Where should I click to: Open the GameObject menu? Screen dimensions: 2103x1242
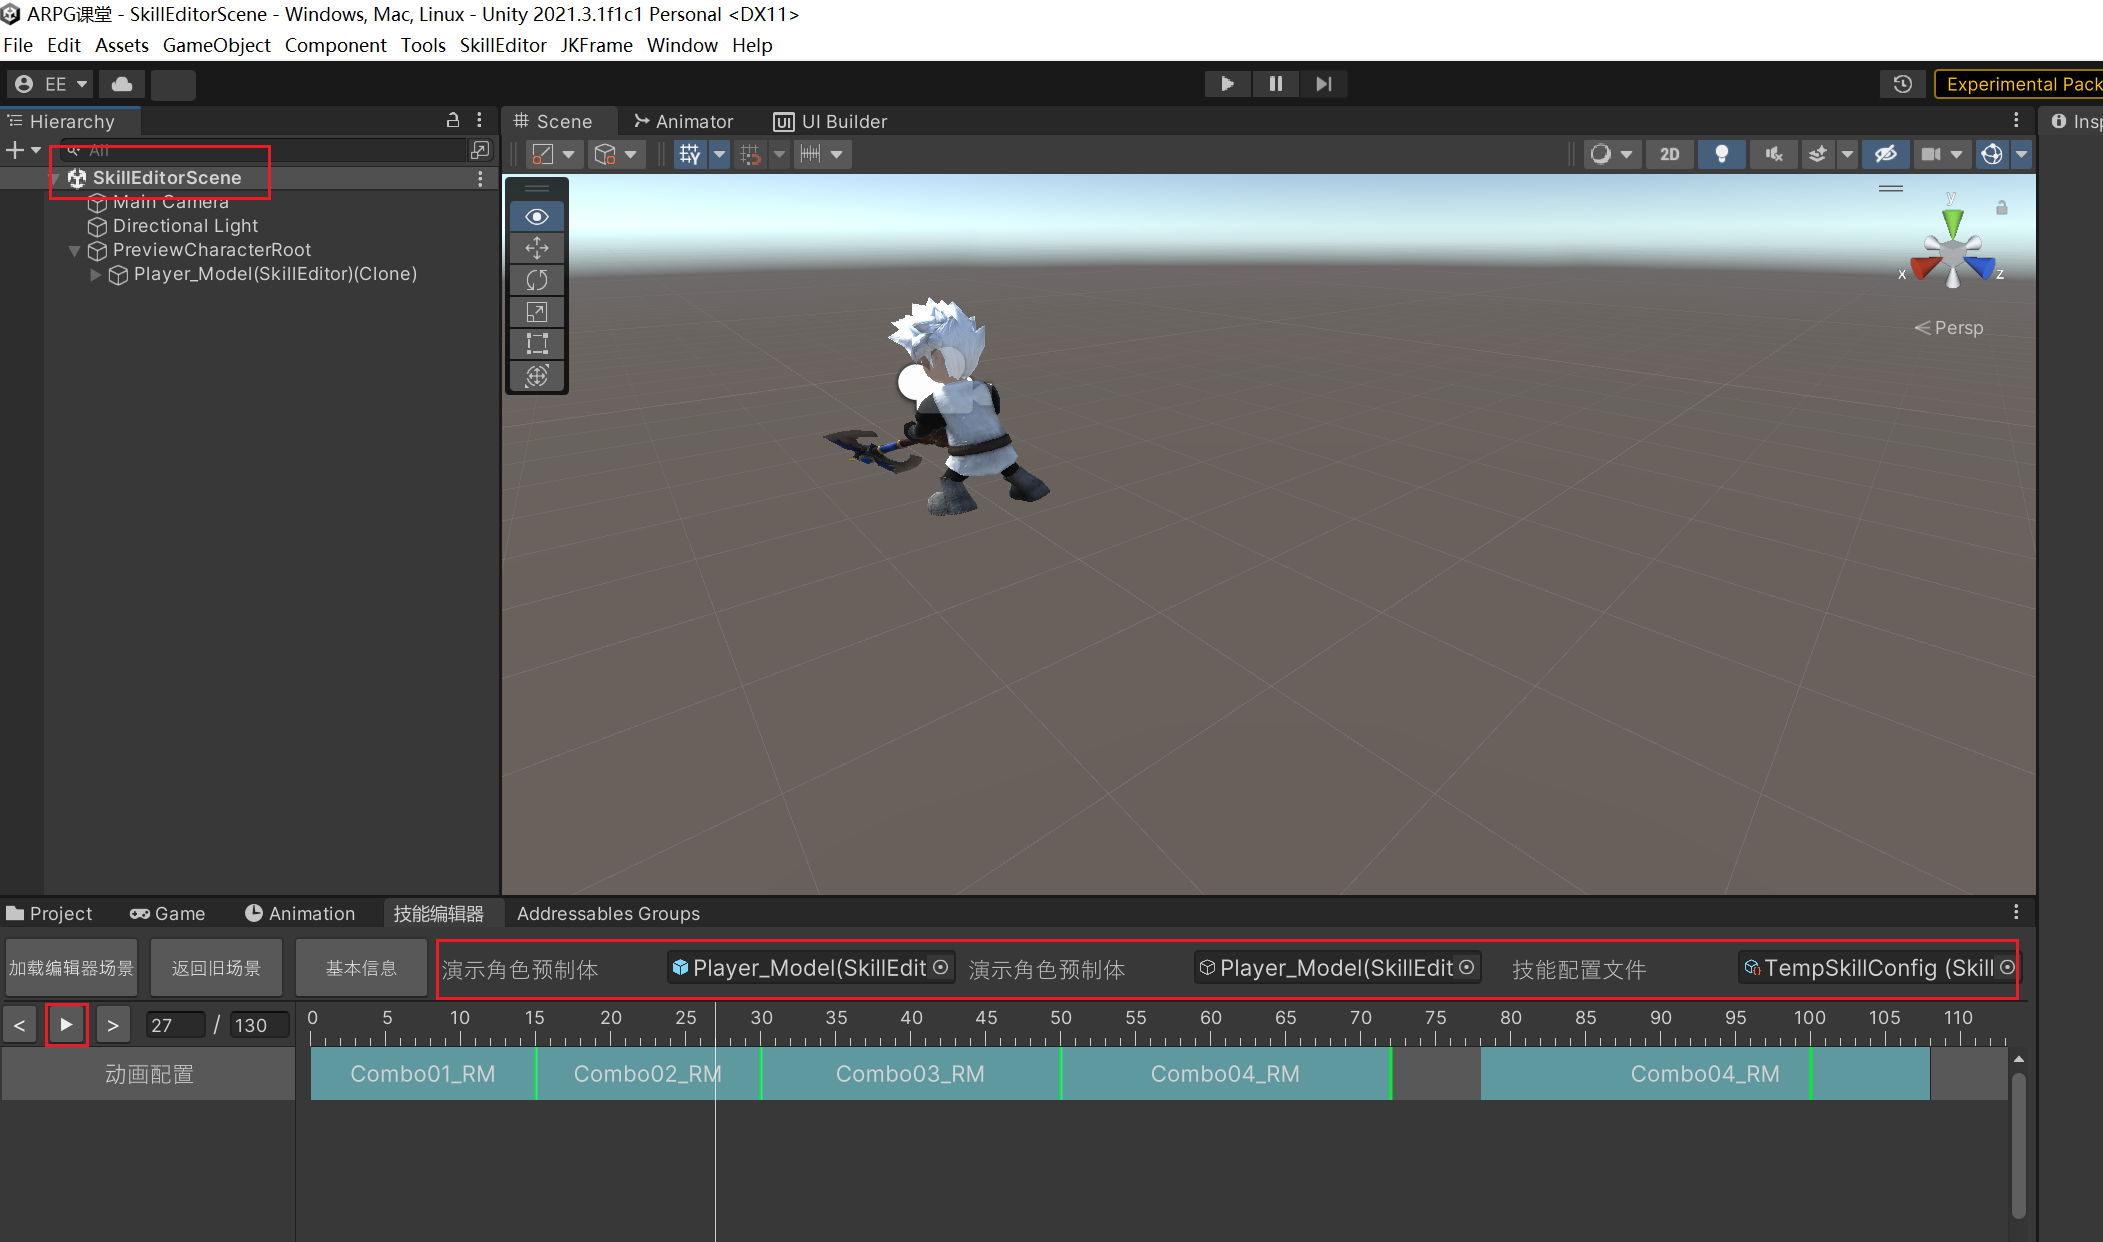tap(217, 45)
